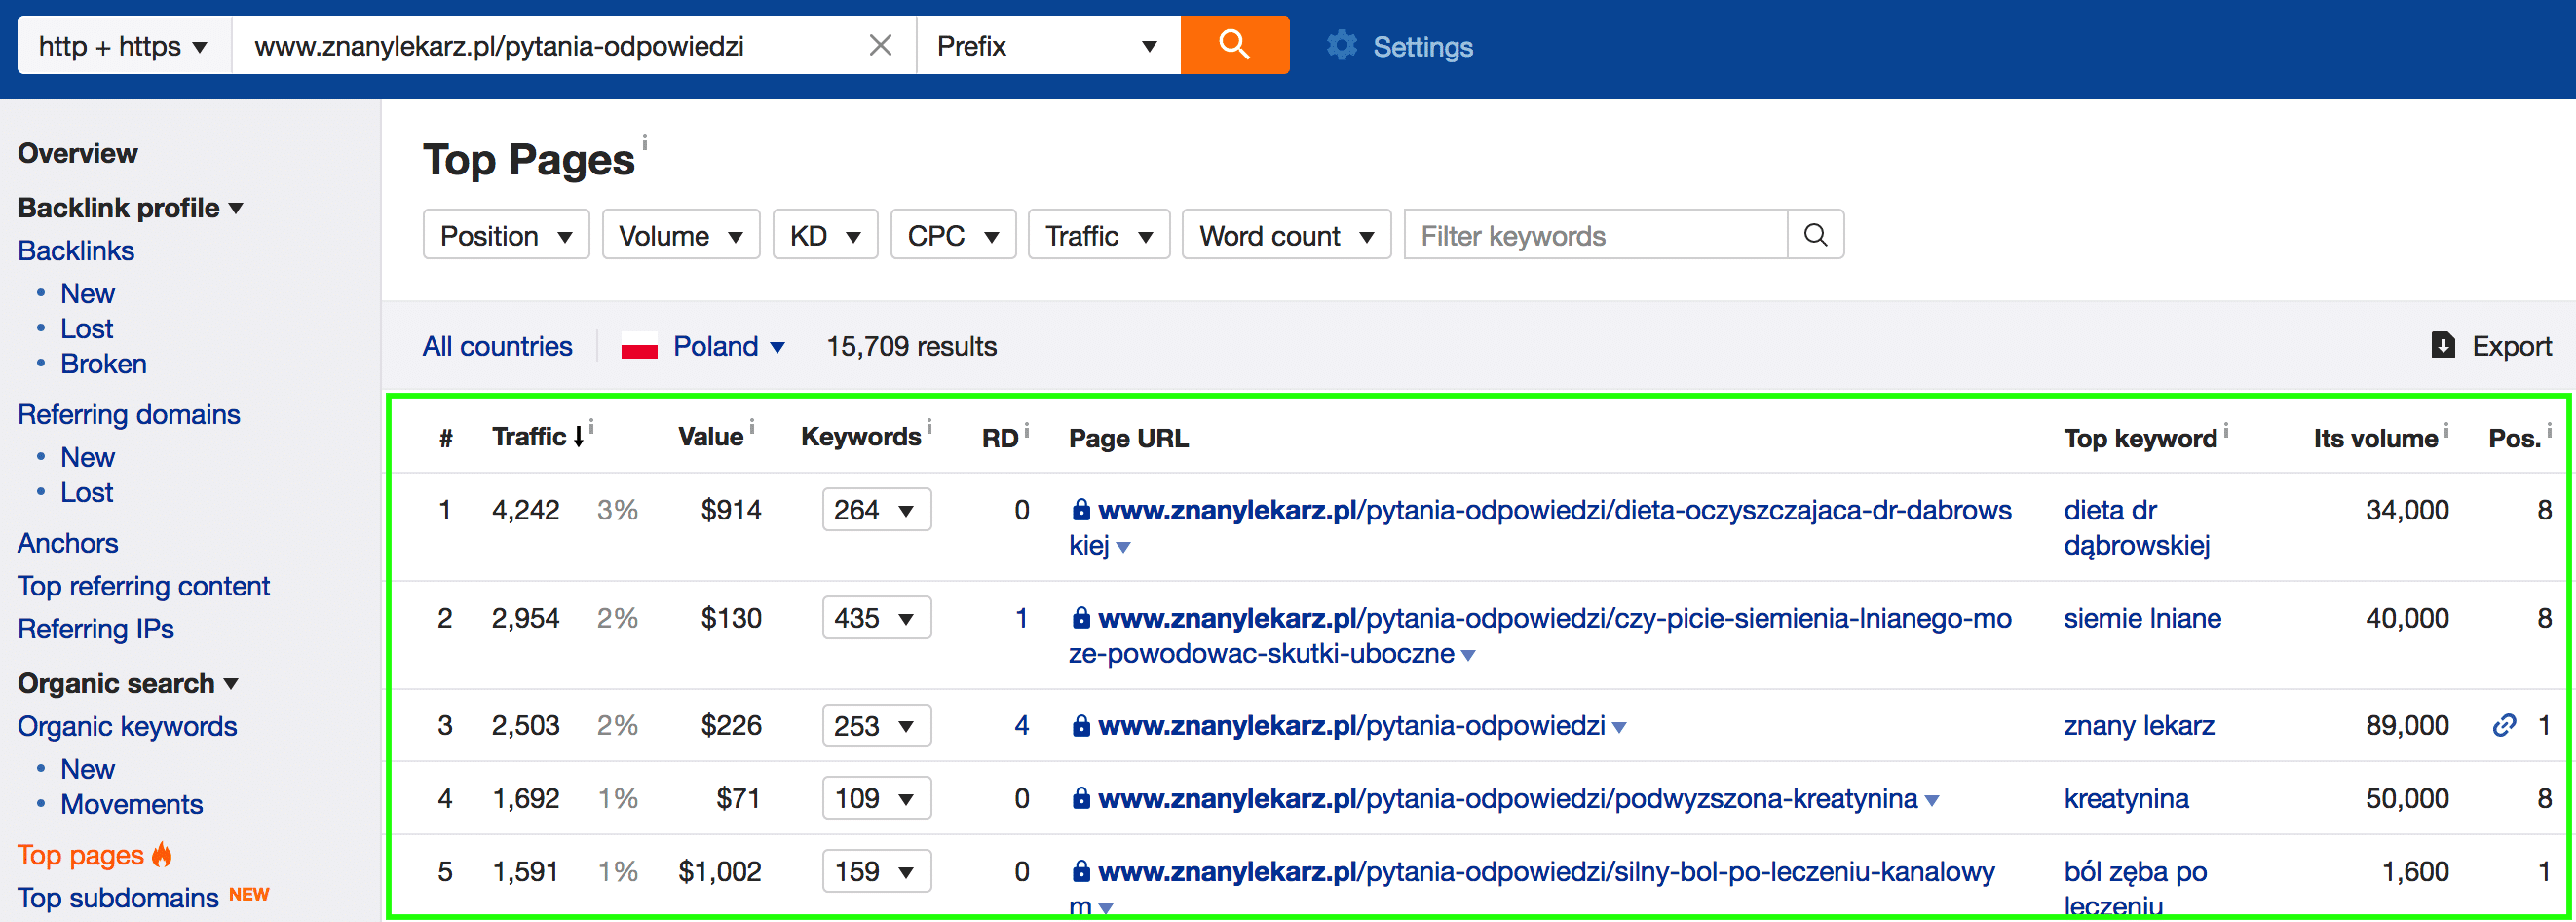
Task: Open the Prefix mode dropdown
Action: 1045,44
